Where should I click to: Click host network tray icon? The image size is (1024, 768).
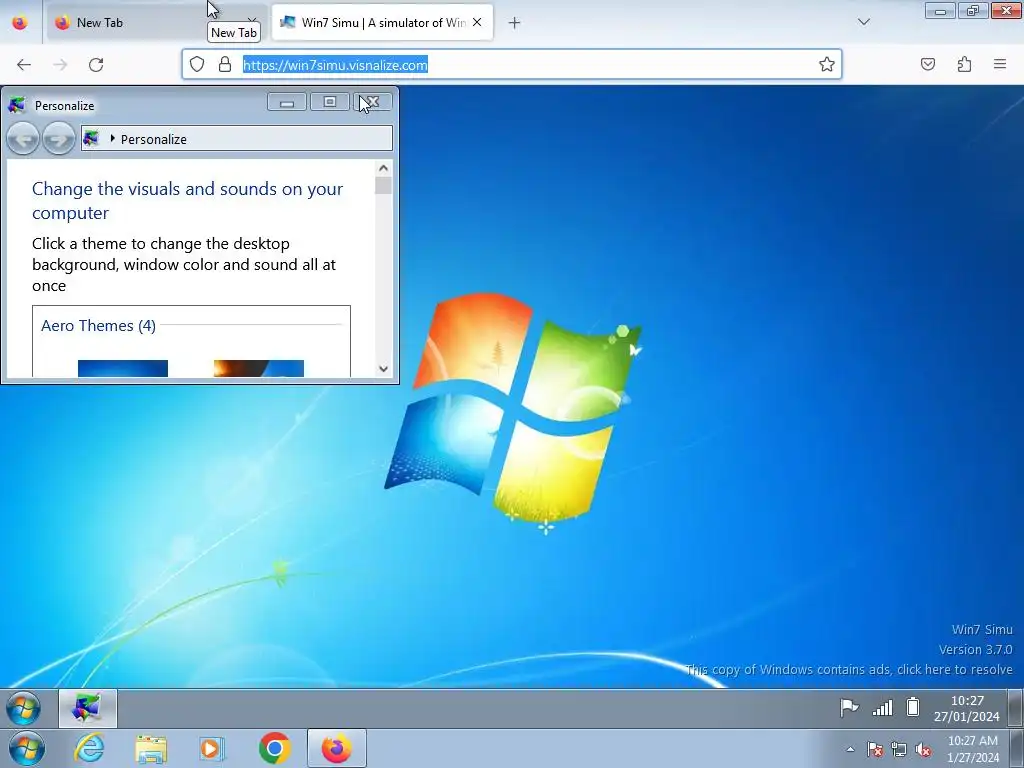(x=899, y=749)
